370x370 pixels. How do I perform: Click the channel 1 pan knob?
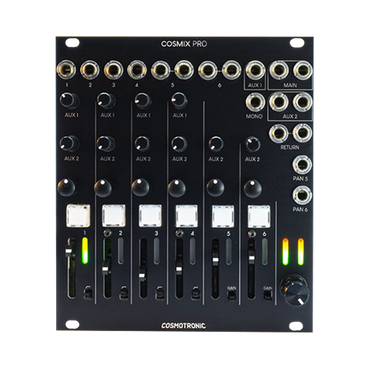(x=66, y=187)
